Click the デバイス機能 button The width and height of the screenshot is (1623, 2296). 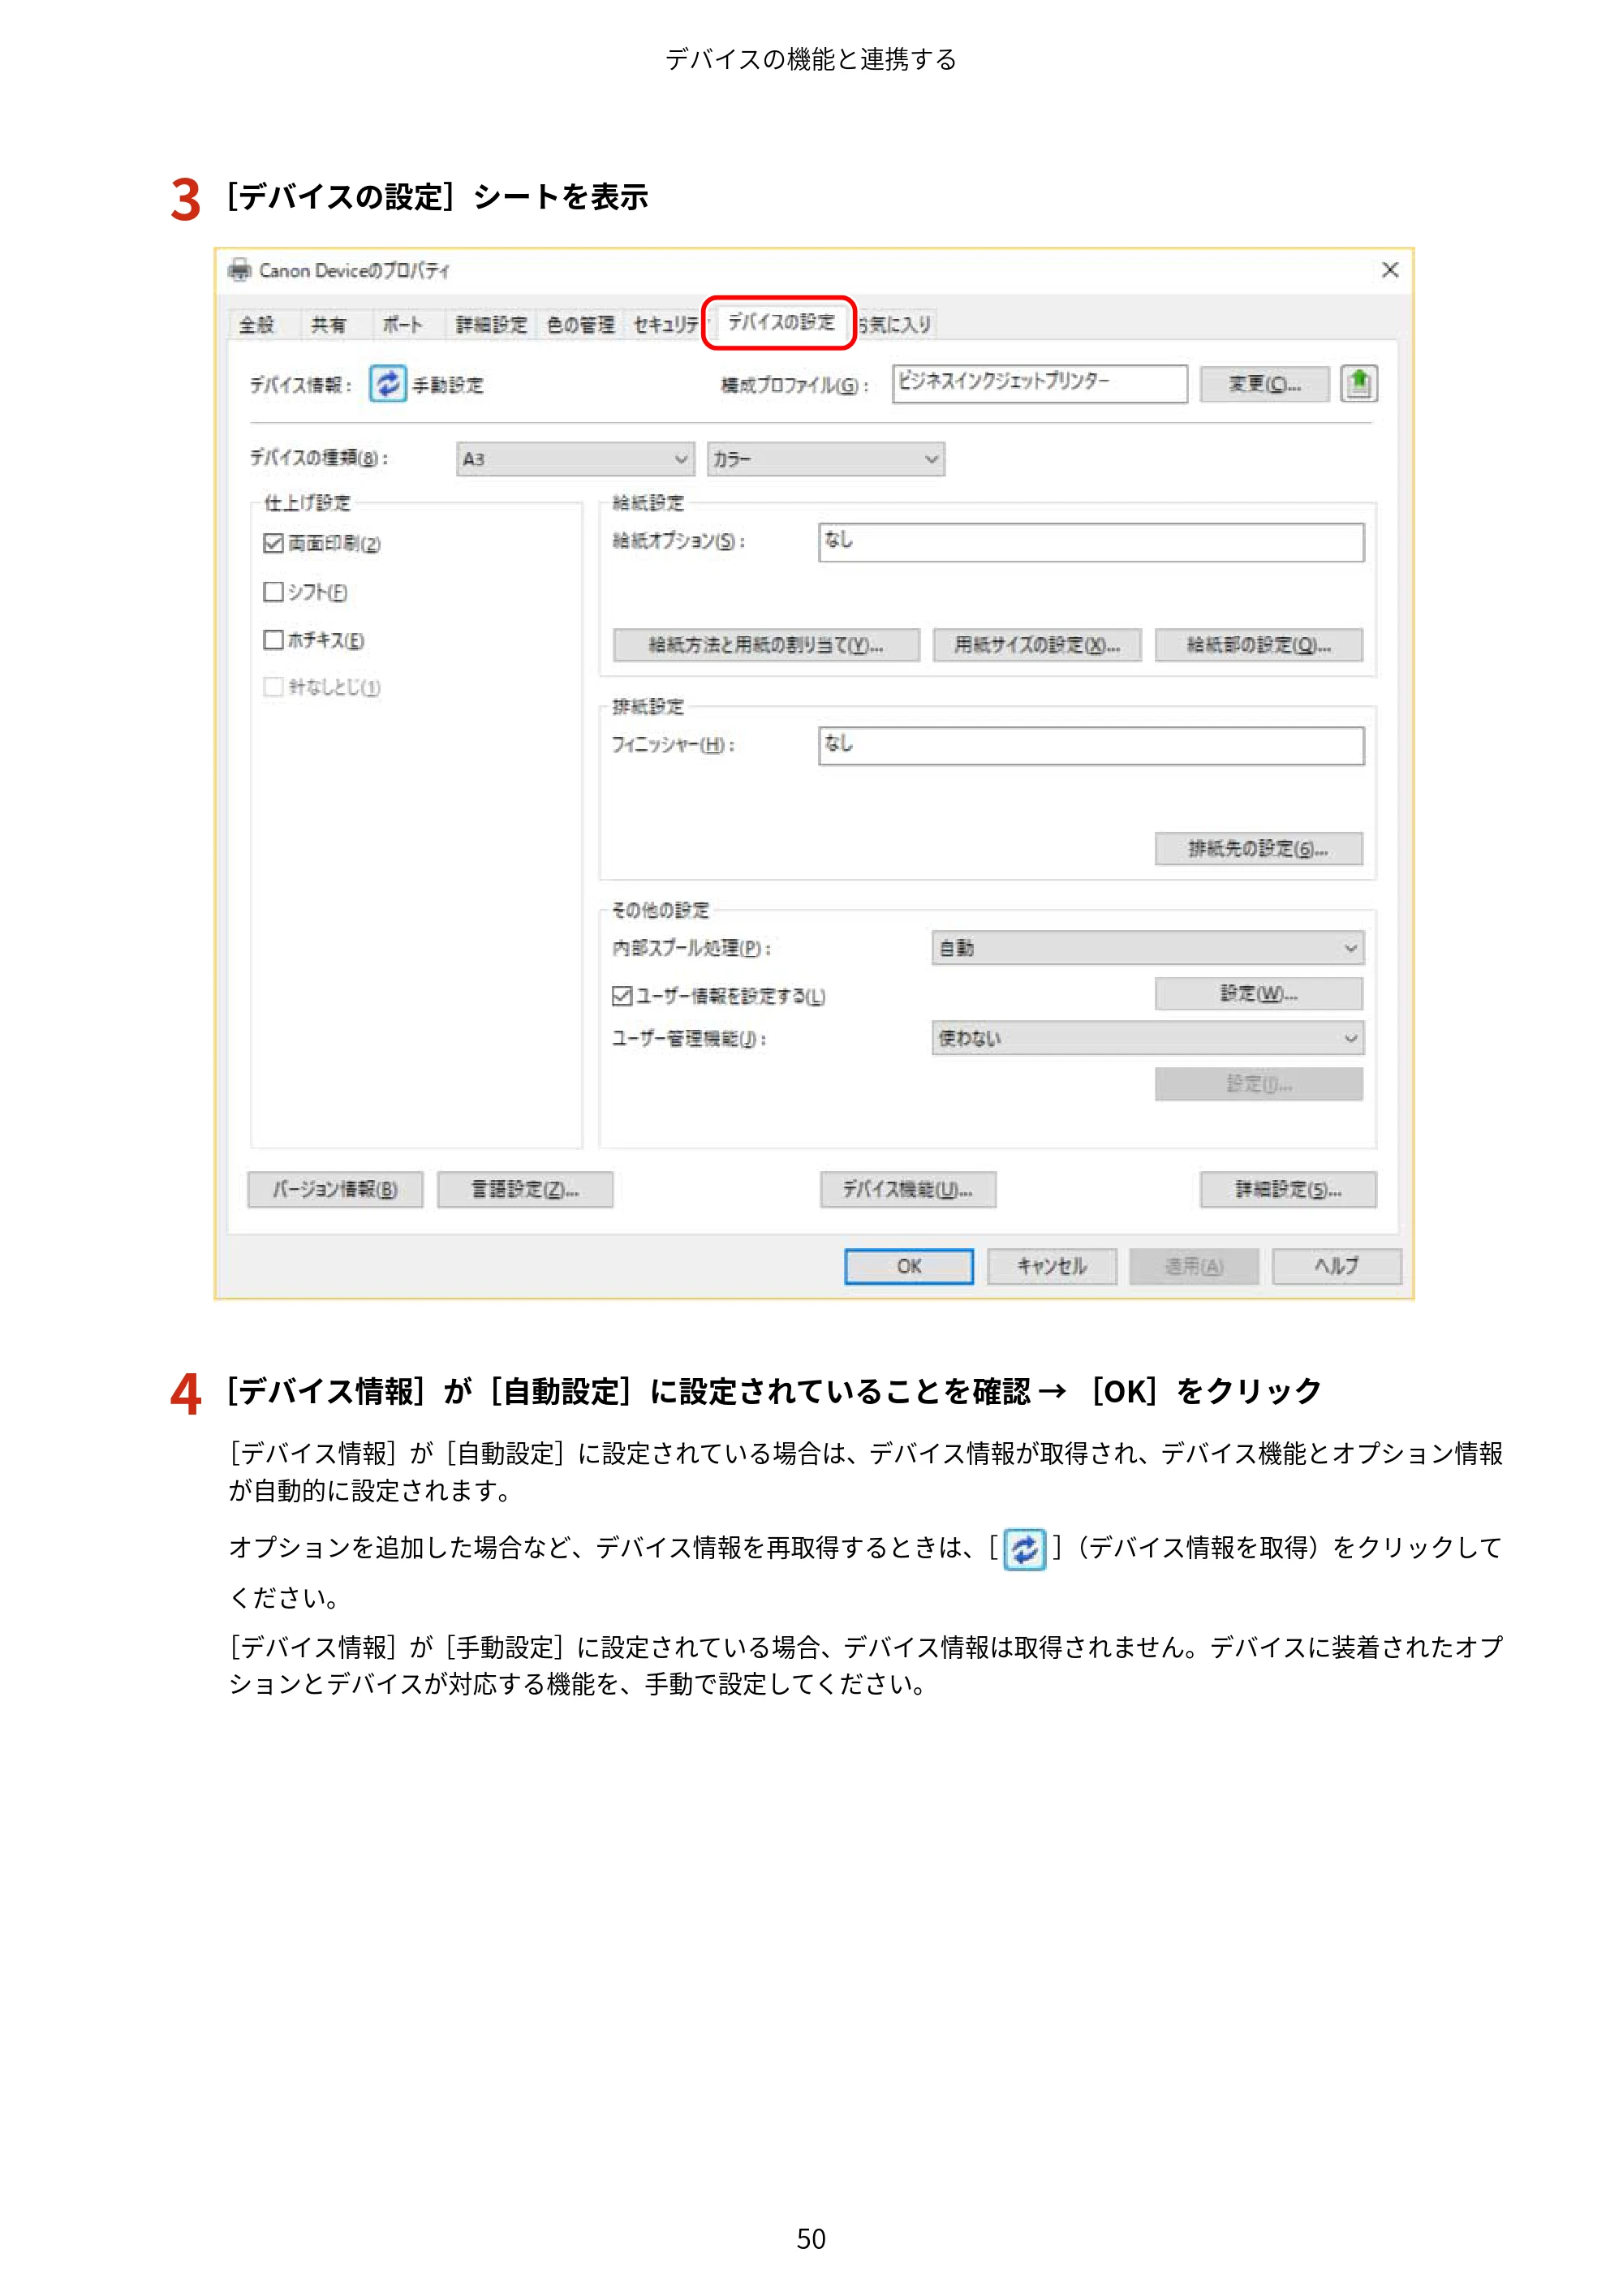[908, 1189]
